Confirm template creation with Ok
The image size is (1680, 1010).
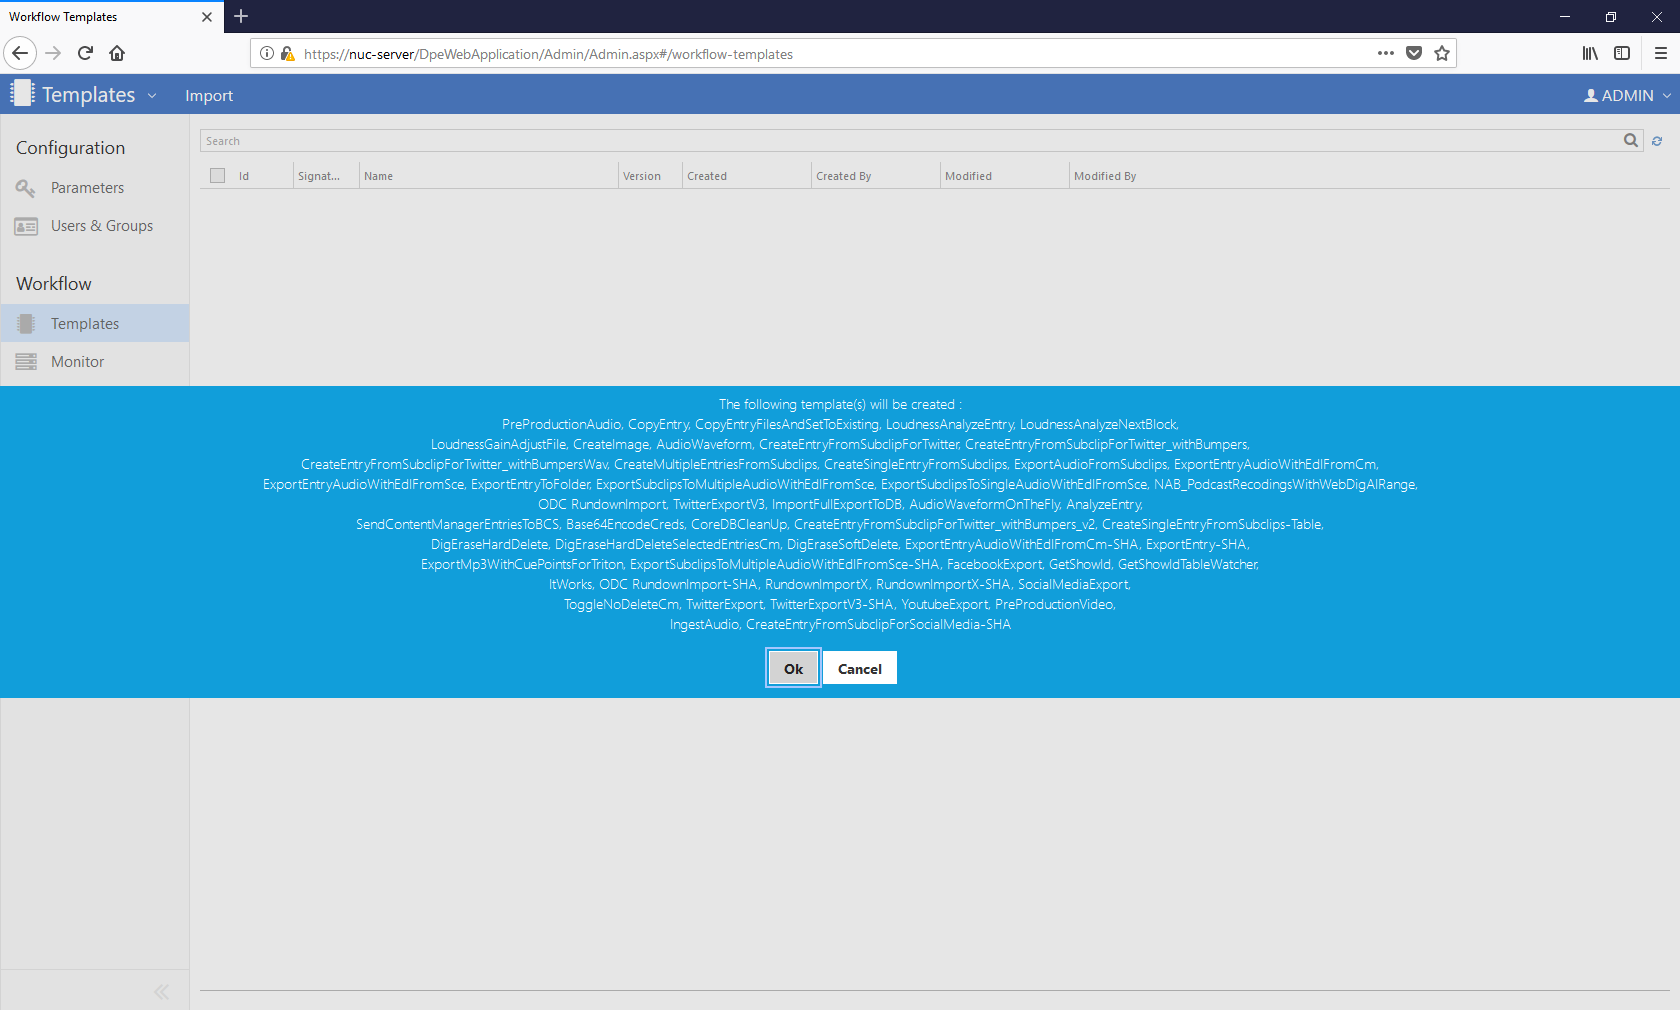793,668
